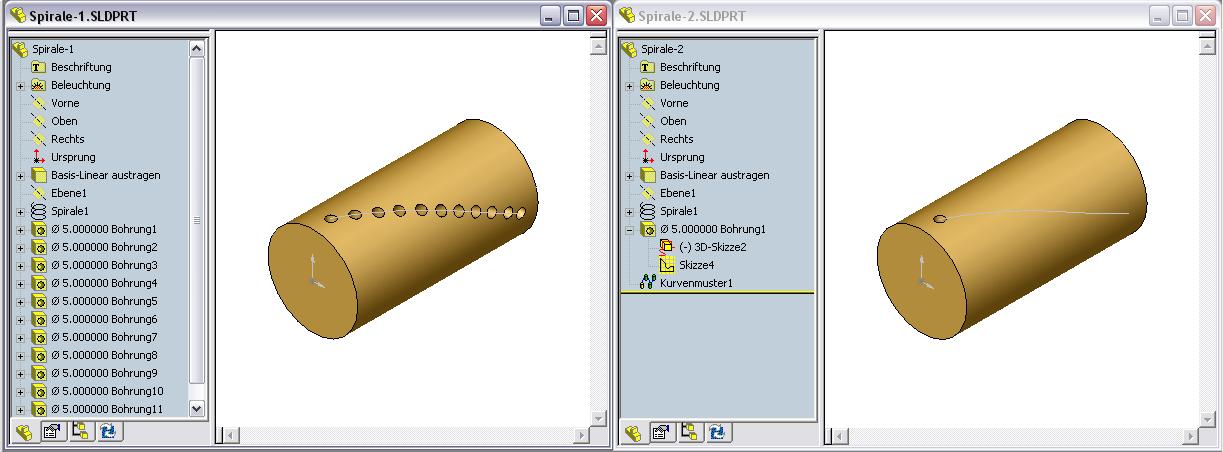Expand Spirale1 node in Spirale-2 tree
The width and height of the screenshot is (1223, 452).
pos(629,212)
